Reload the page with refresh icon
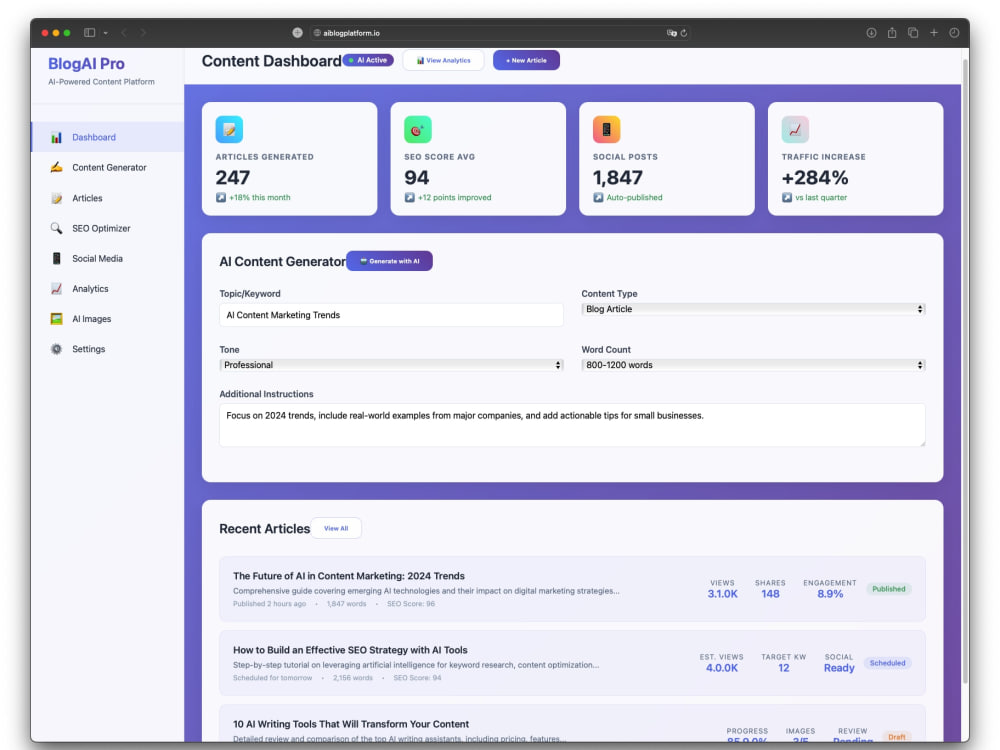The image size is (1000, 750). [x=684, y=33]
